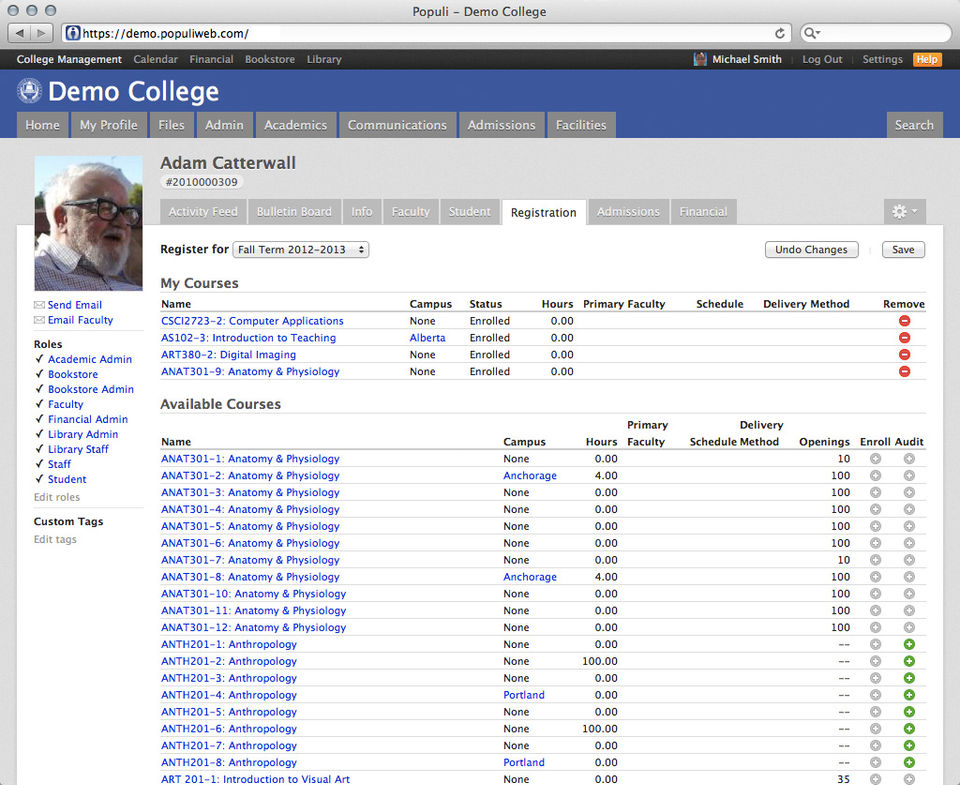
Task: Click the Demo College logo seal
Action: [29, 91]
